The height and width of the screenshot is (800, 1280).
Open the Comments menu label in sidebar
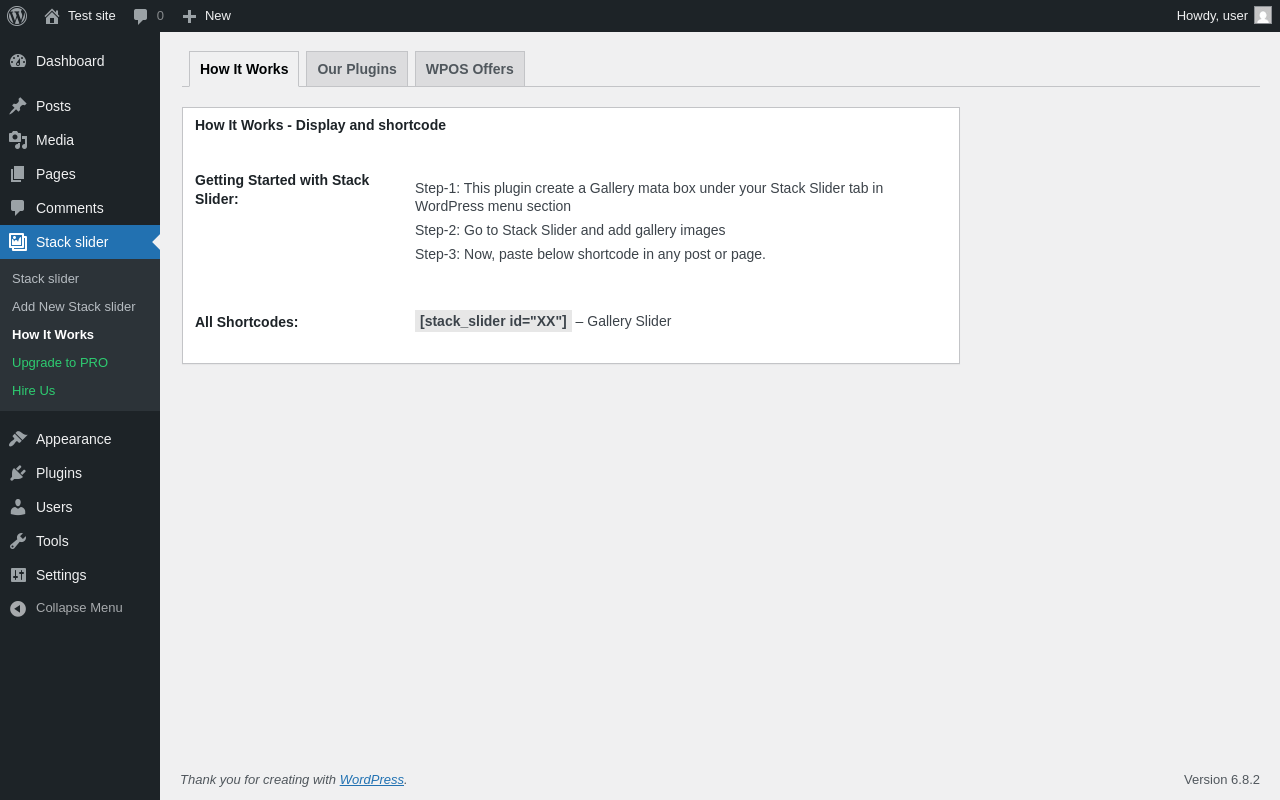(x=70, y=208)
